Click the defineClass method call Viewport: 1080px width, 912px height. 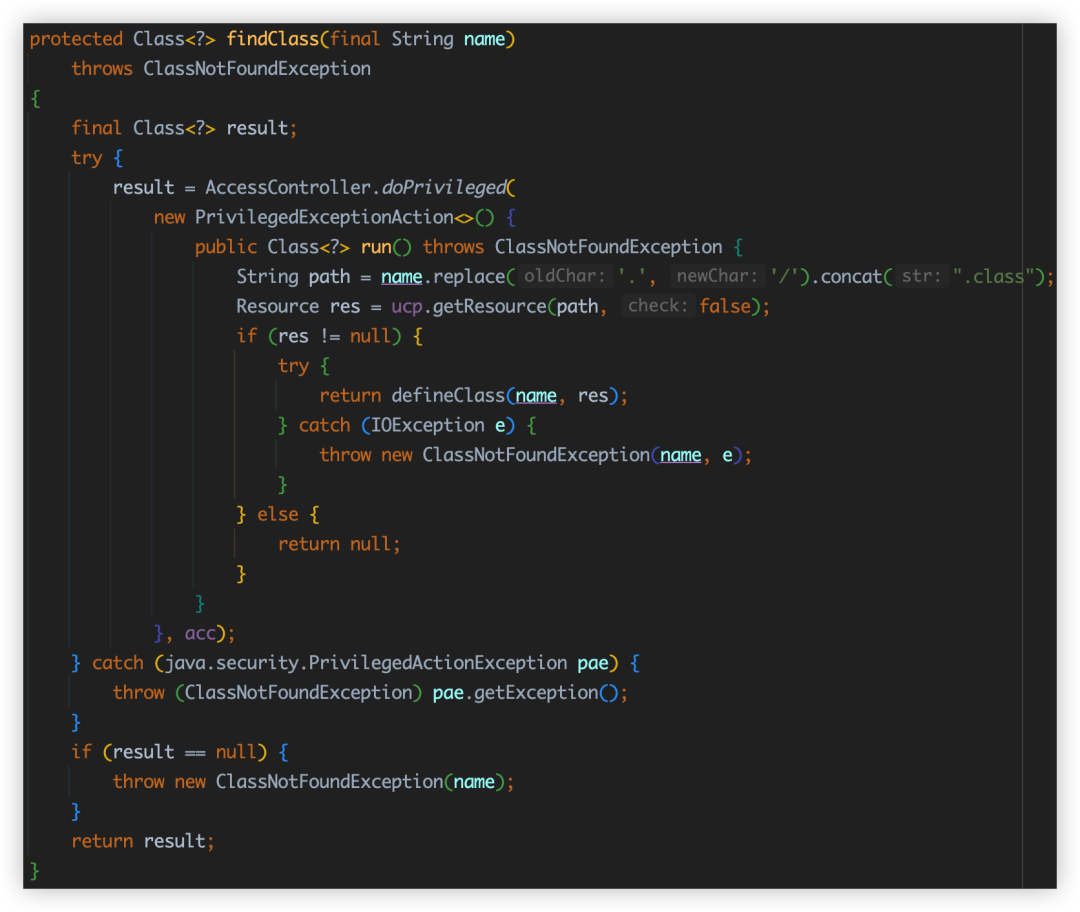point(448,395)
